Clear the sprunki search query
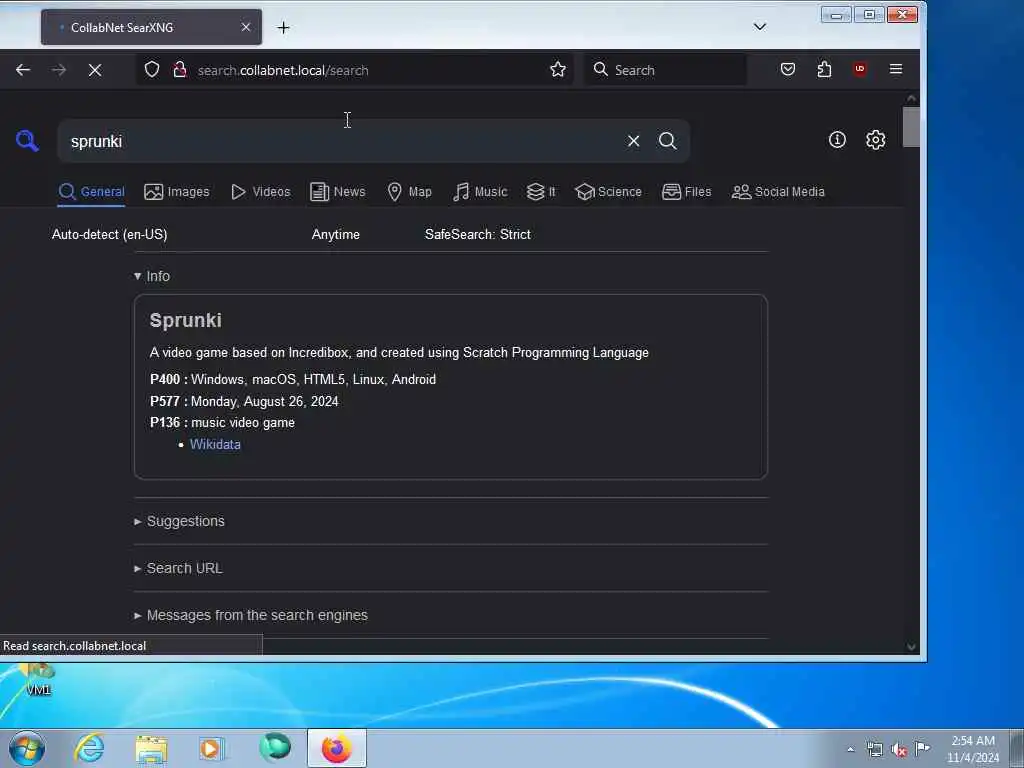Screen dimensions: 1024x768 (633, 141)
